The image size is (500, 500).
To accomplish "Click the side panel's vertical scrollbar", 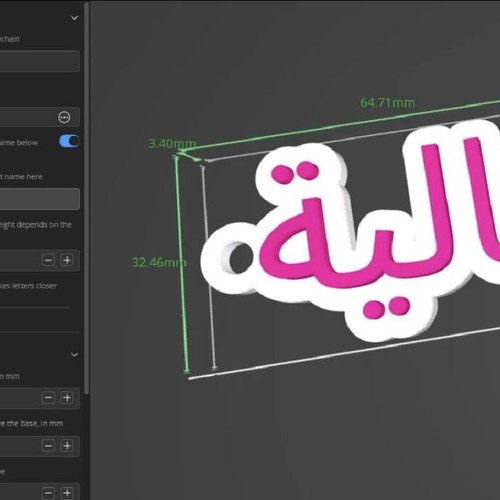I will [86, 198].
